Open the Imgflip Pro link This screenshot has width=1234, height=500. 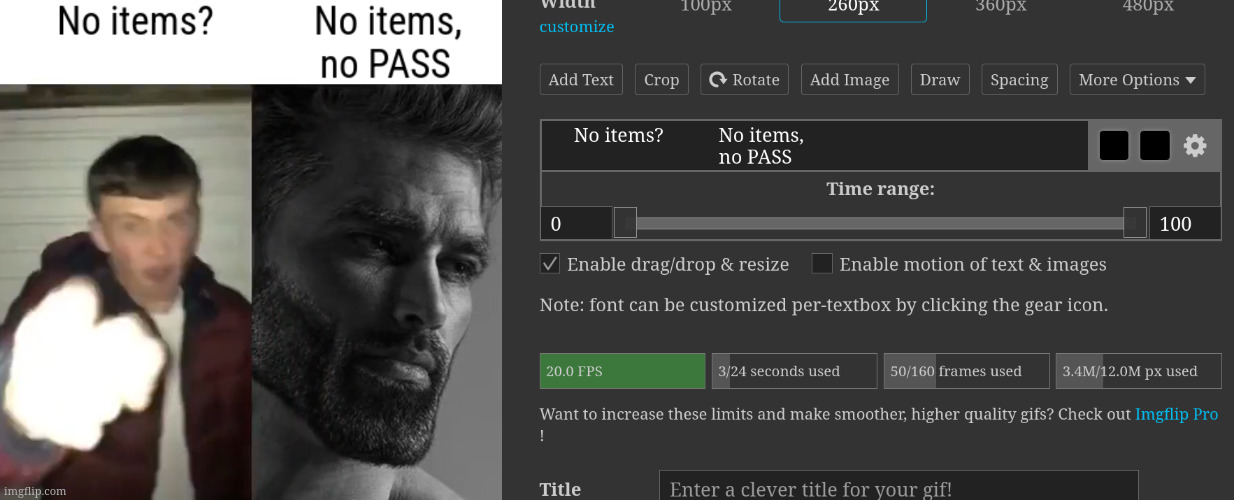click(x=1176, y=414)
